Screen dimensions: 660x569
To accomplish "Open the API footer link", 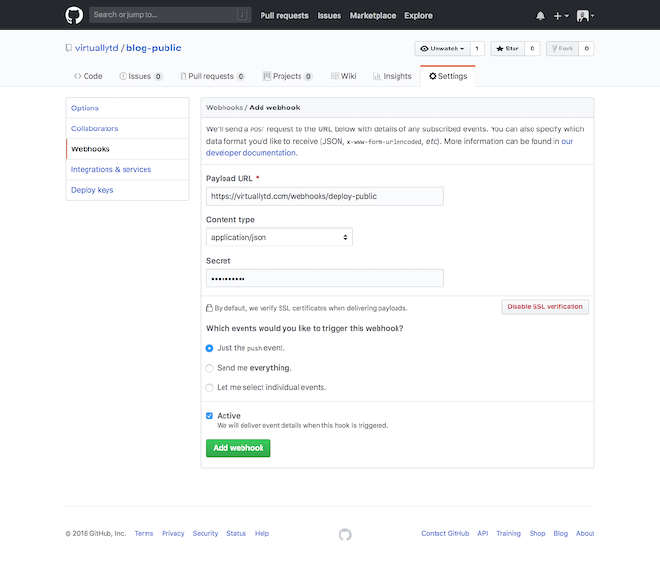I will (483, 533).
